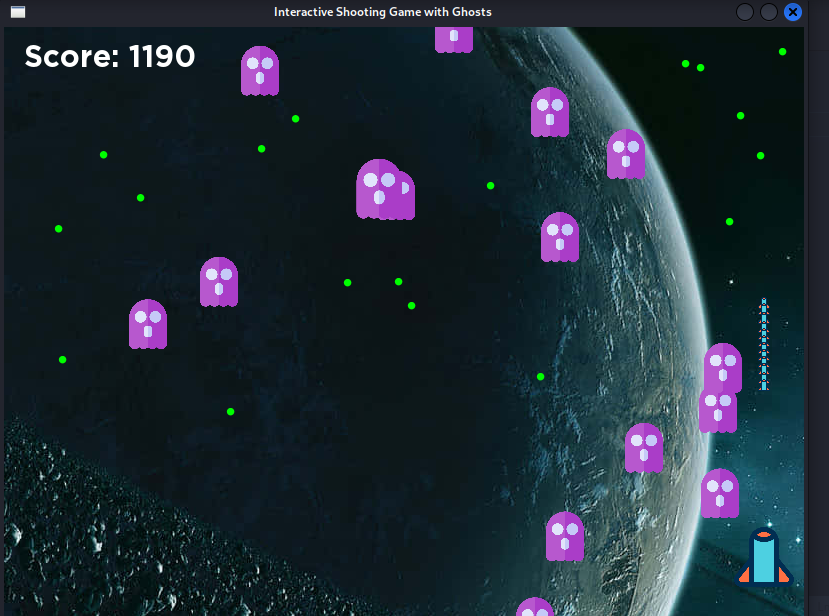Viewport: 829px width, 616px height.
Task: Click the large overlapping ghost pair
Action: 384,190
